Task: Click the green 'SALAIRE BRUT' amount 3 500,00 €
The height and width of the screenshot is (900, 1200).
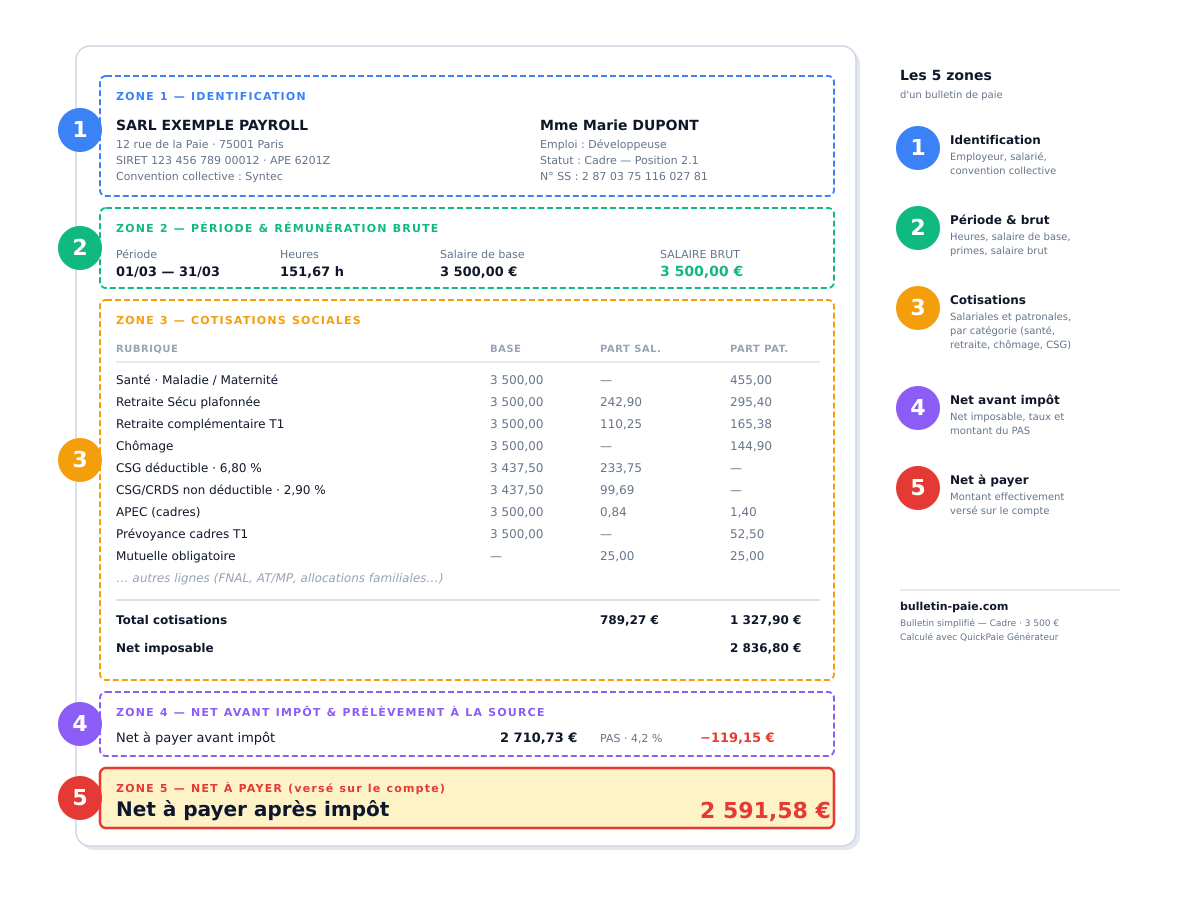Action: coord(701,271)
